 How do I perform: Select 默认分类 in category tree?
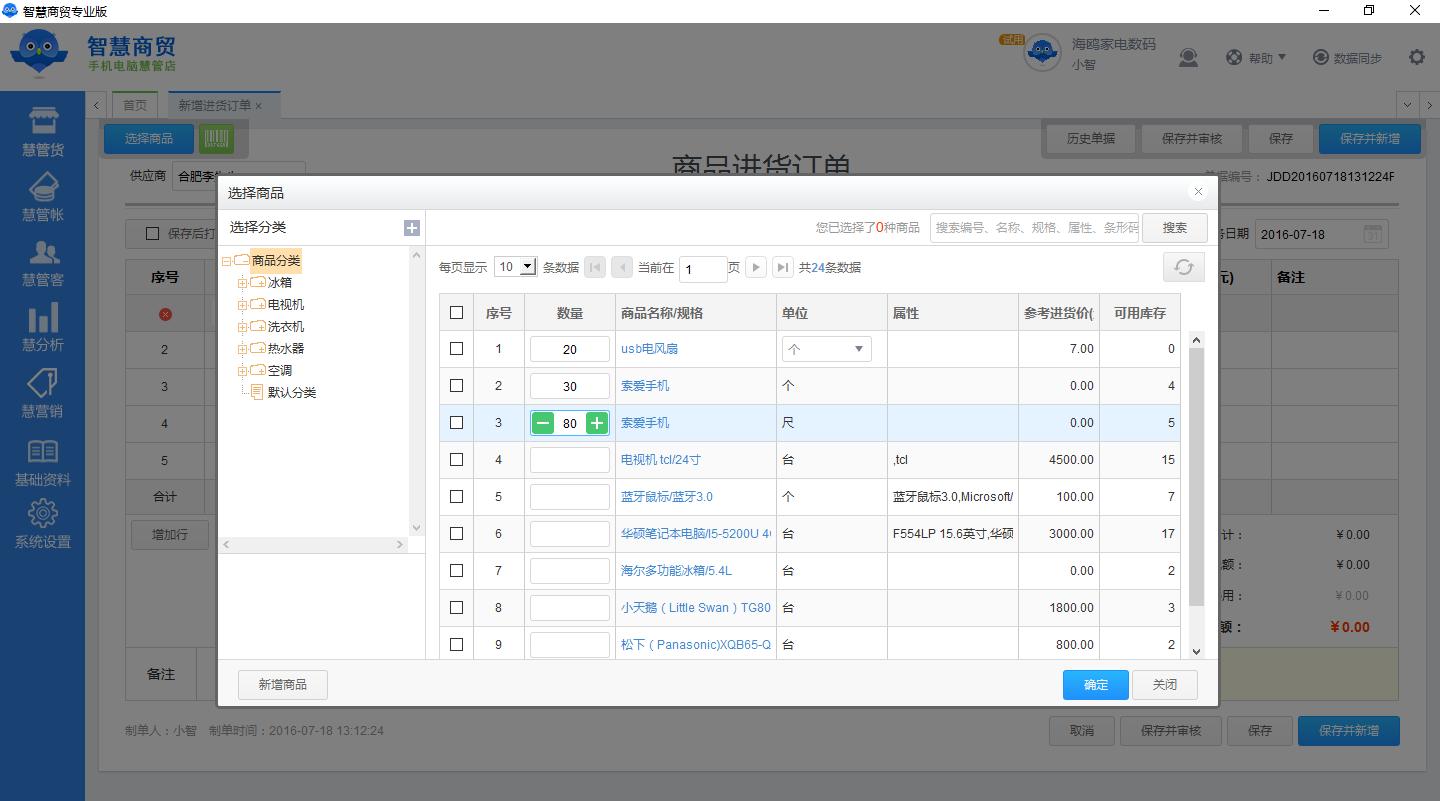[x=291, y=392]
